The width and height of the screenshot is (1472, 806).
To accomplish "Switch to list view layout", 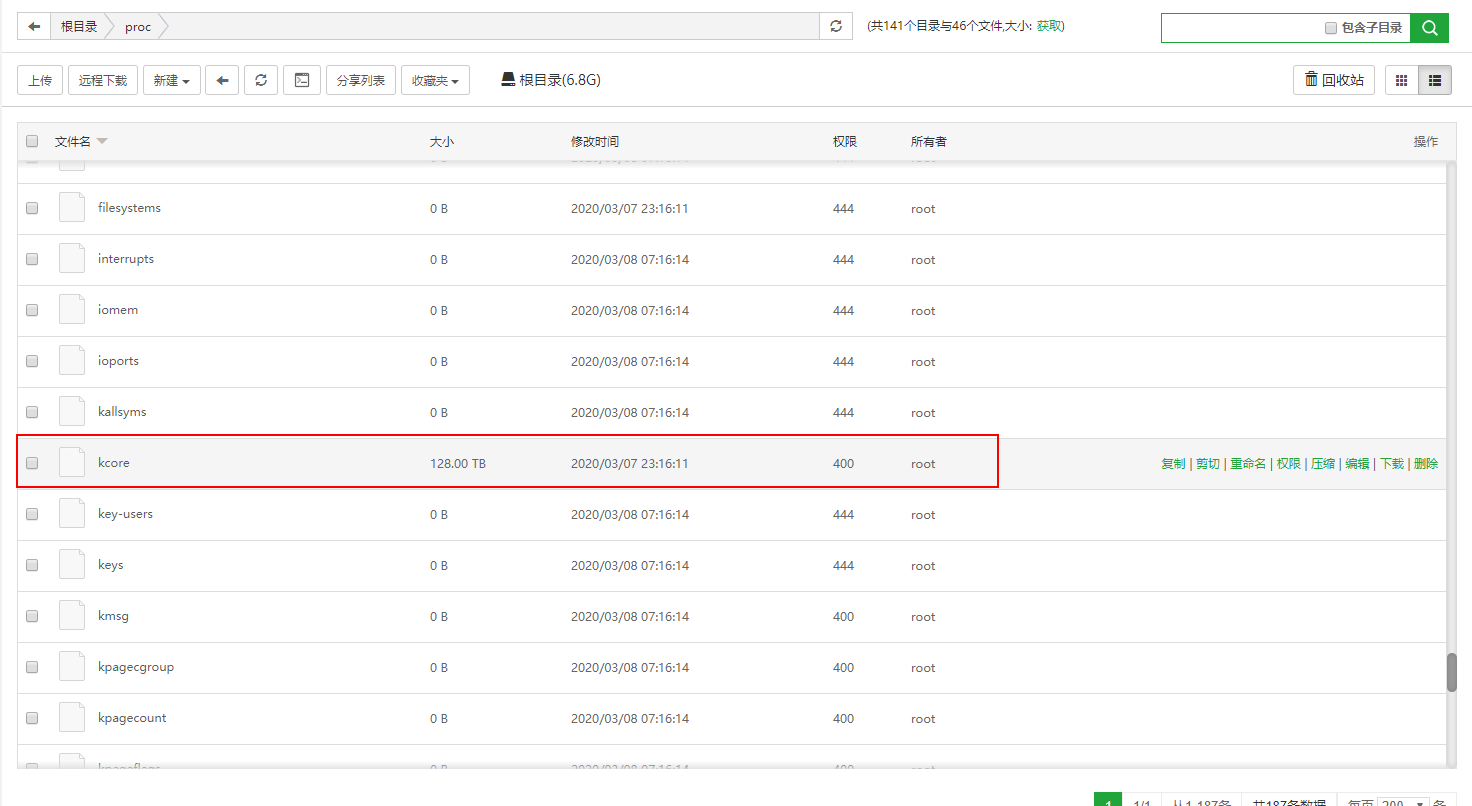I will pyautogui.click(x=1435, y=80).
